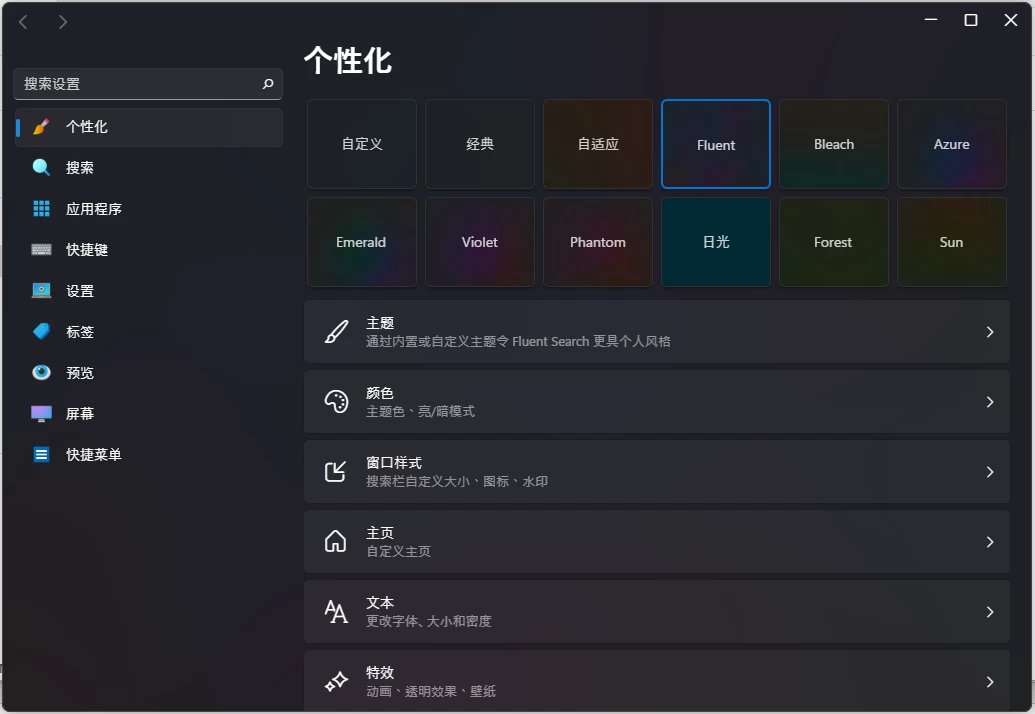Click the grid icon for 应用程序
This screenshot has width=1035, height=714.
tap(41, 209)
